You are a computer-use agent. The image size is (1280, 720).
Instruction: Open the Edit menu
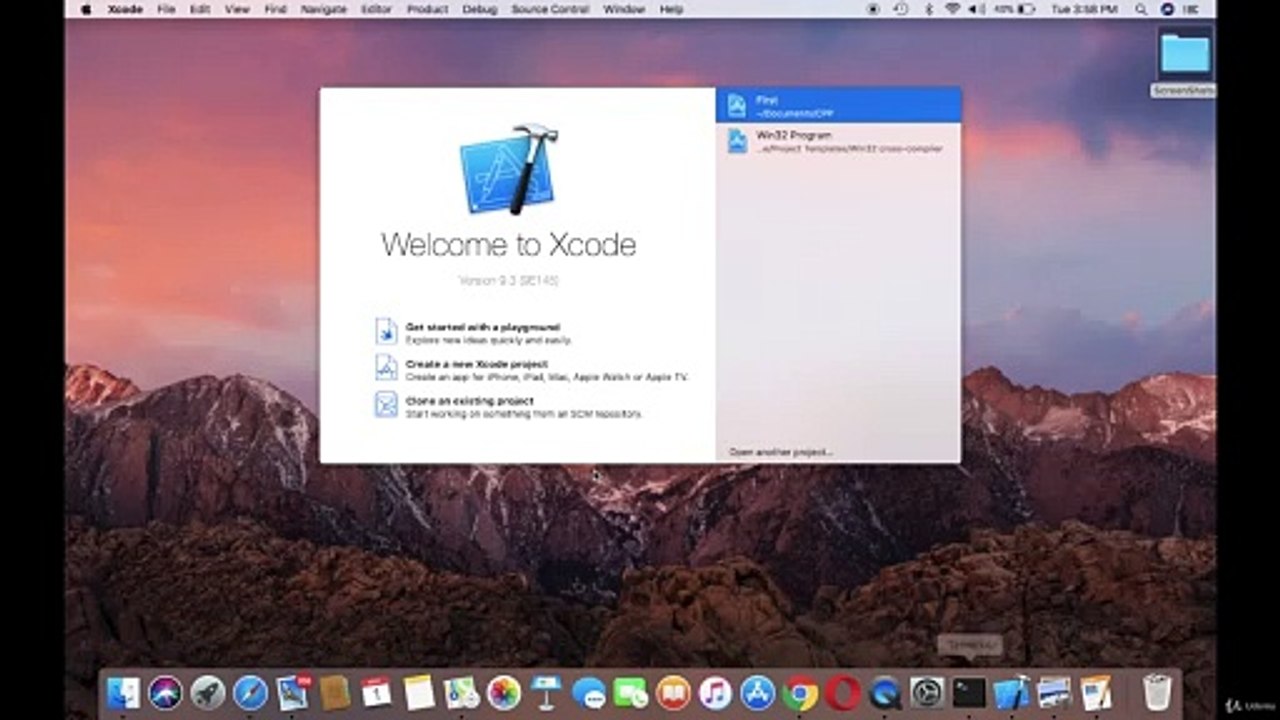[199, 9]
